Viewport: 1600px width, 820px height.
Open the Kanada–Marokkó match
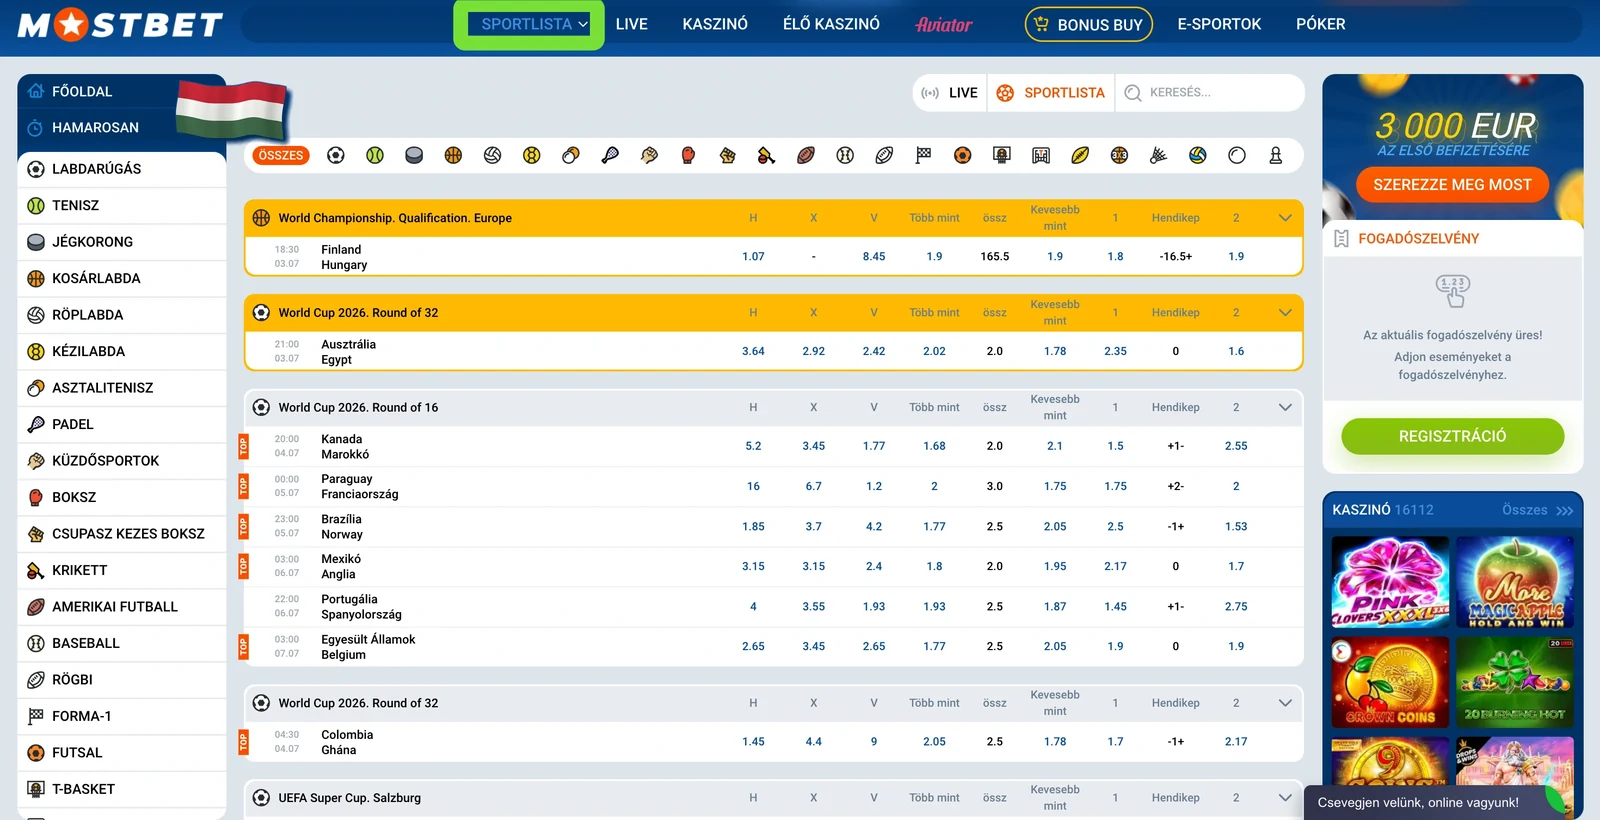point(345,447)
